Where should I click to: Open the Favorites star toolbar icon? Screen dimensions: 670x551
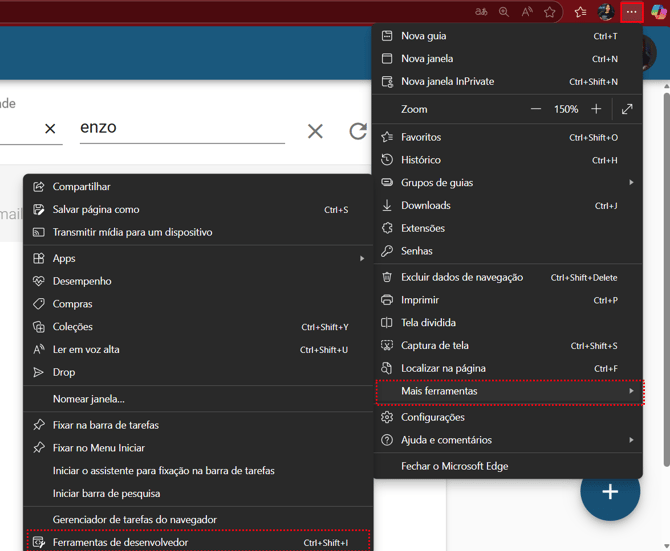coord(580,12)
